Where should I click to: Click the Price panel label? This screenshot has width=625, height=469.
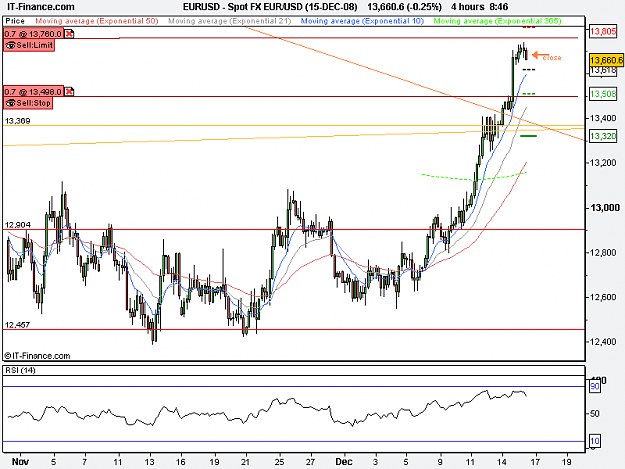15,21
